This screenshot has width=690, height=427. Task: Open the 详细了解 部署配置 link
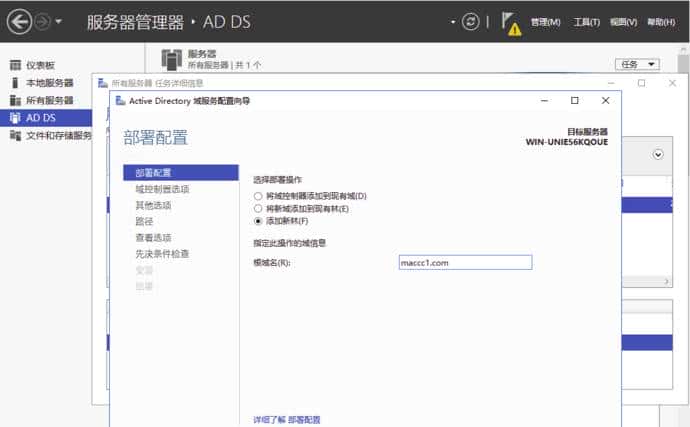tap(286, 420)
